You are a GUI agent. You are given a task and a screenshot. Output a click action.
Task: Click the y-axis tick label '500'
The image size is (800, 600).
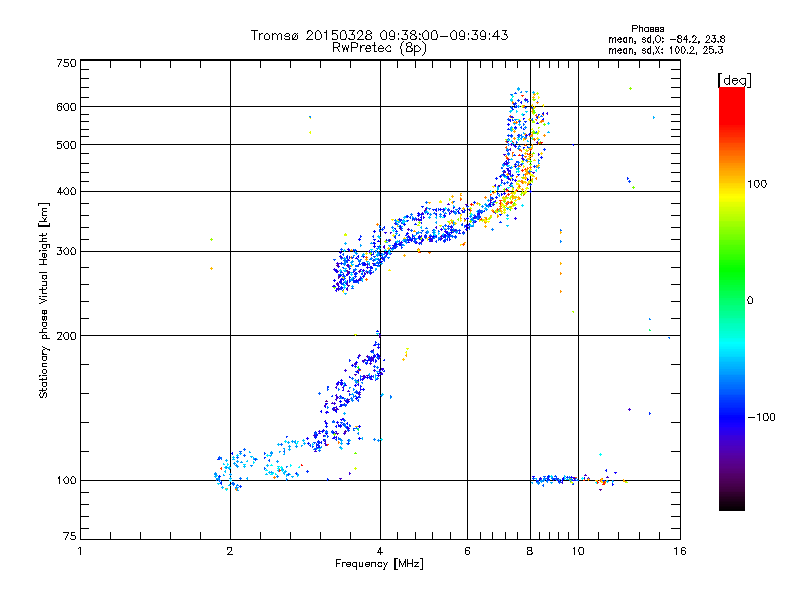click(x=66, y=145)
